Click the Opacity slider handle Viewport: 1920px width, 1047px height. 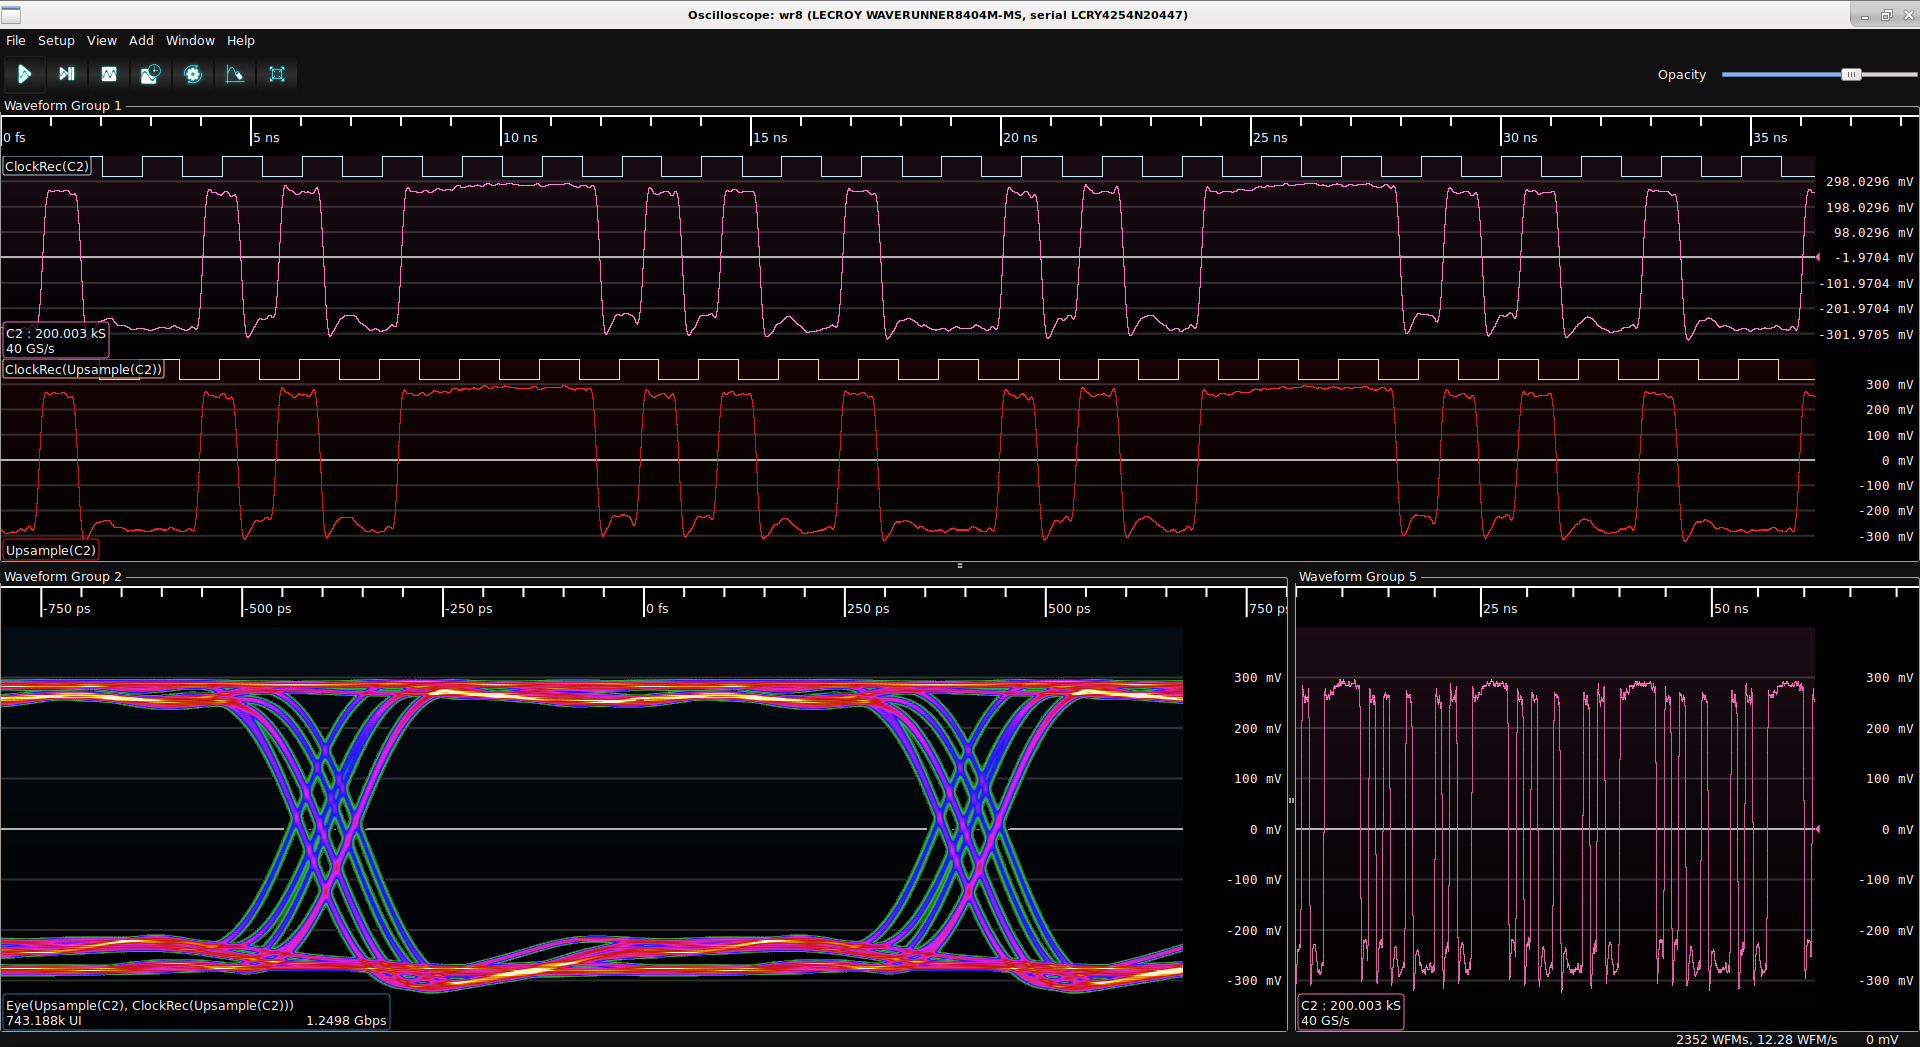point(1851,75)
